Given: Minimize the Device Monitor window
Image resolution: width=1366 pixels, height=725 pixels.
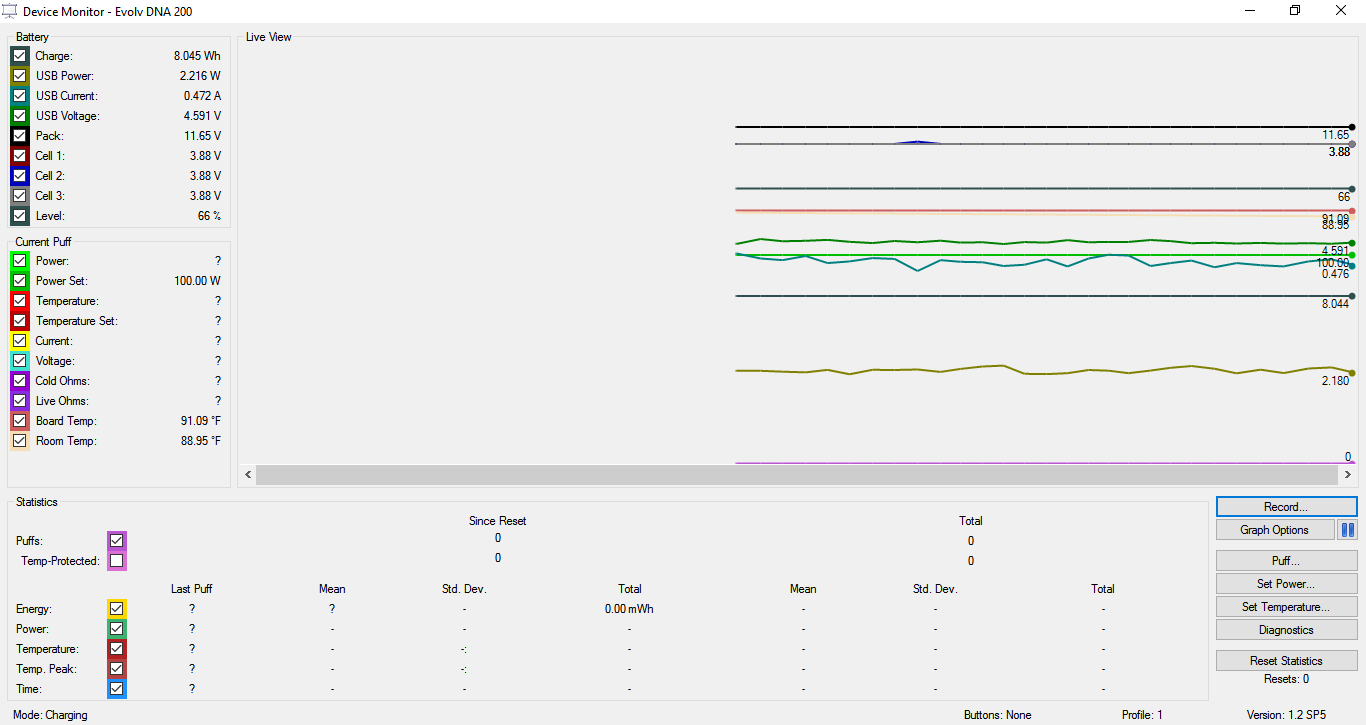Looking at the screenshot, I should pyautogui.click(x=1250, y=11).
